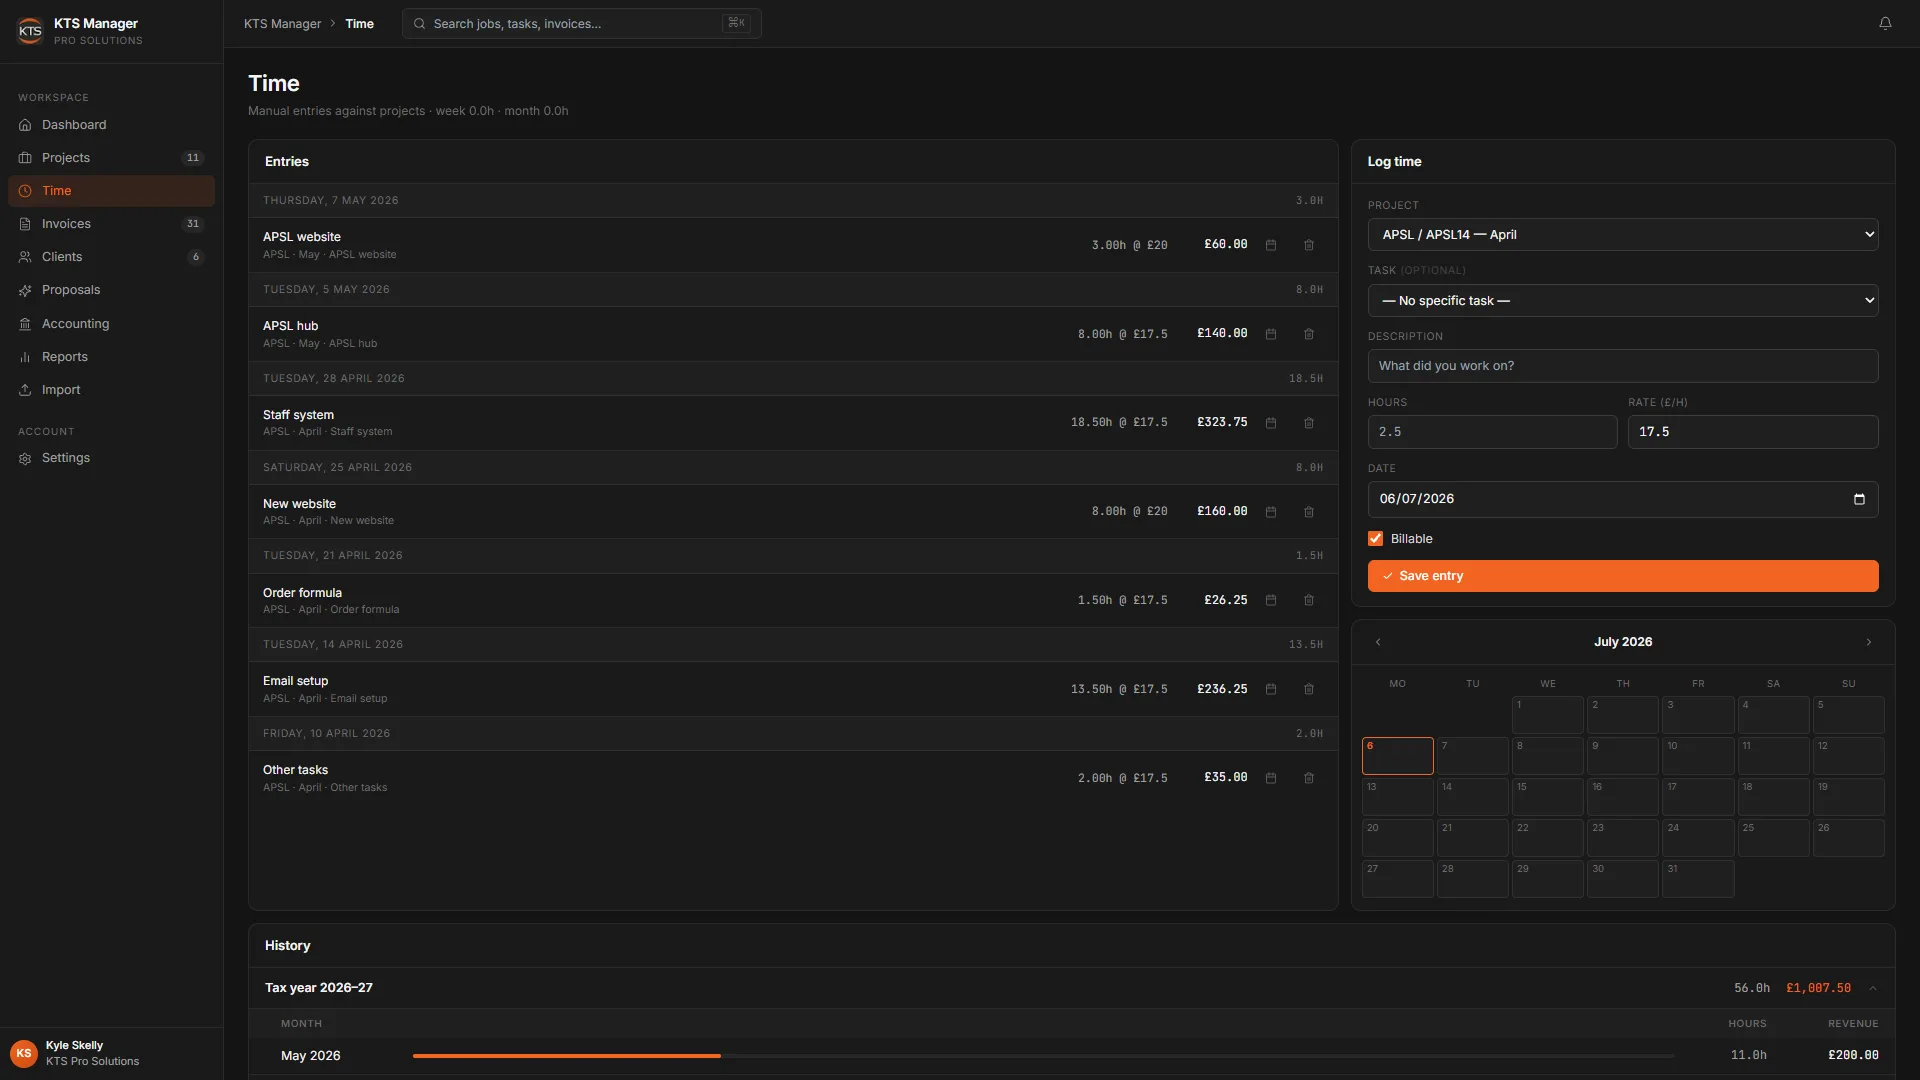The height and width of the screenshot is (1080, 1920).
Task: Click the KS user avatar
Action: click(24, 1053)
